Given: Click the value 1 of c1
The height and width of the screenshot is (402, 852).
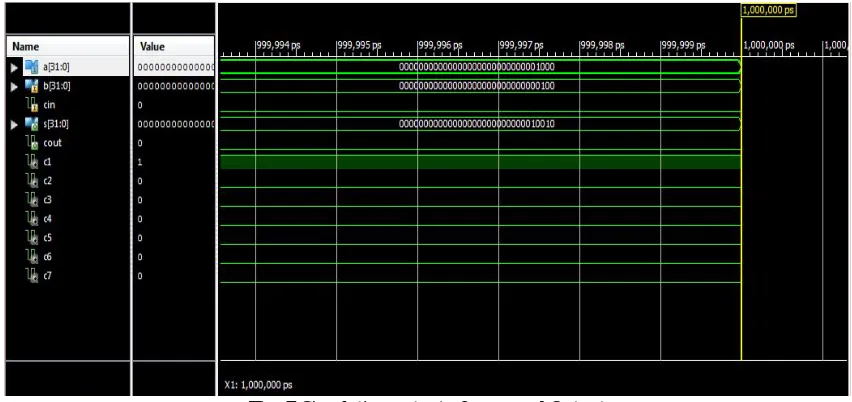Looking at the screenshot, I should click(140, 162).
